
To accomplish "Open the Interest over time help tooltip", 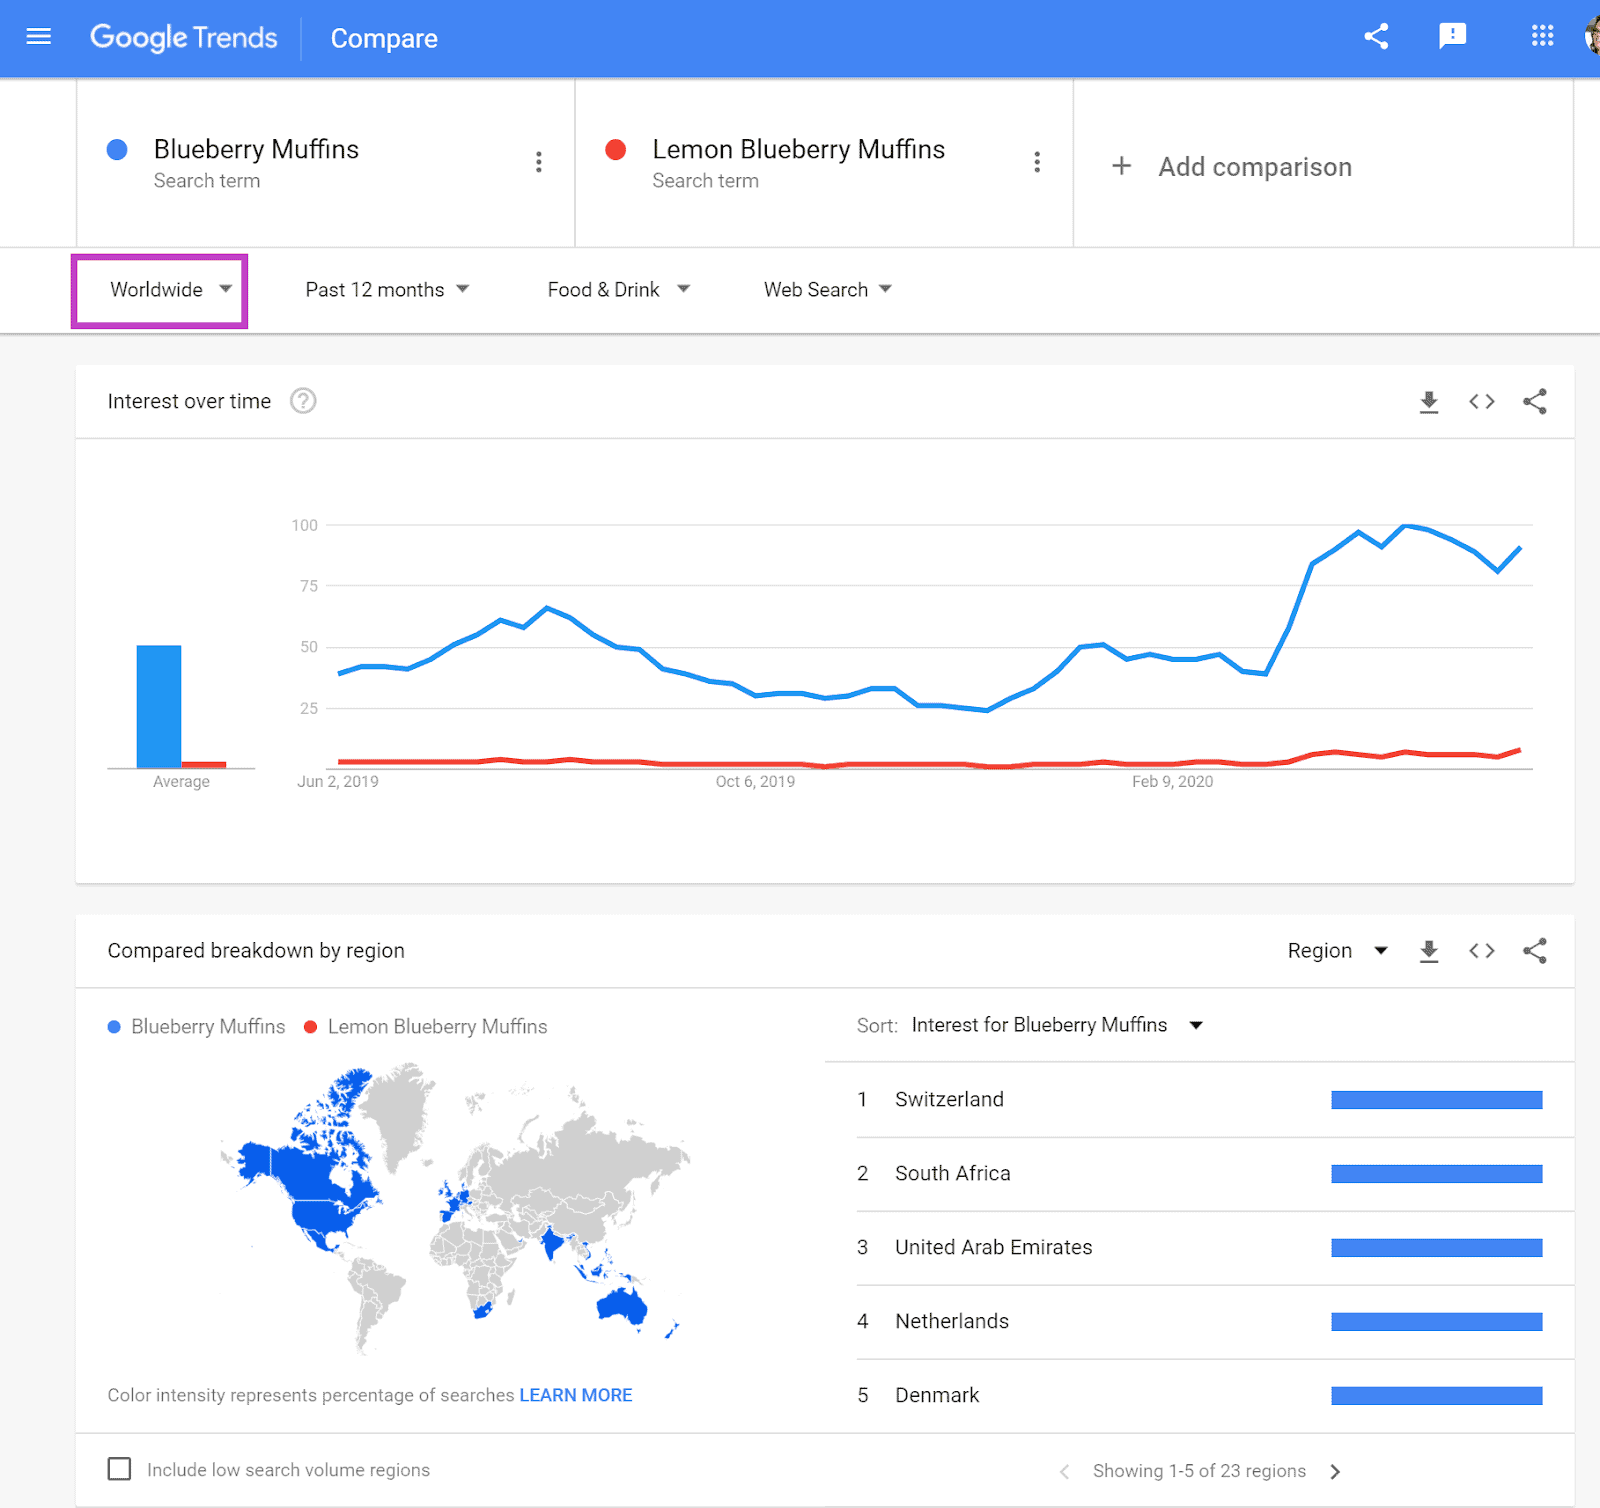I will pyautogui.click(x=303, y=401).
